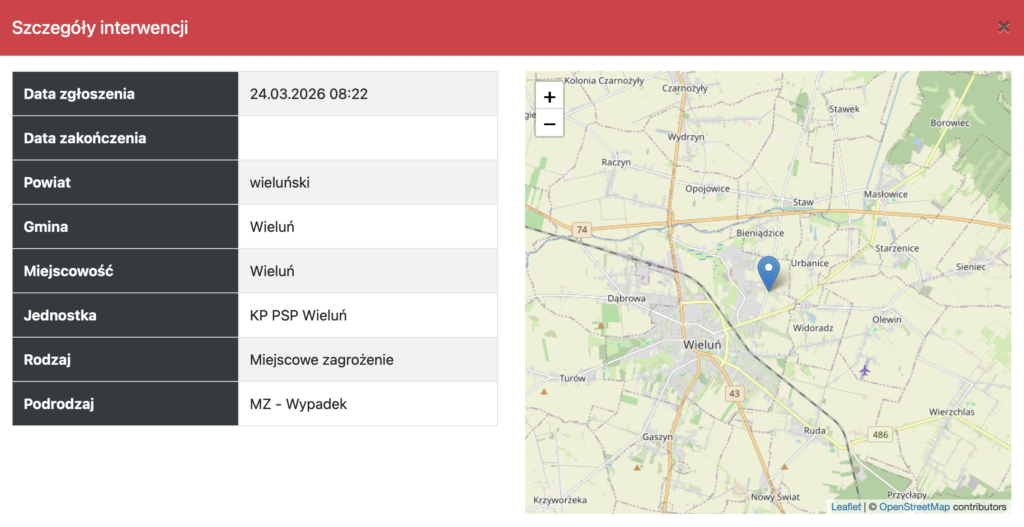Click Opojowice label on the map
The height and width of the screenshot is (527, 1024).
[707, 189]
